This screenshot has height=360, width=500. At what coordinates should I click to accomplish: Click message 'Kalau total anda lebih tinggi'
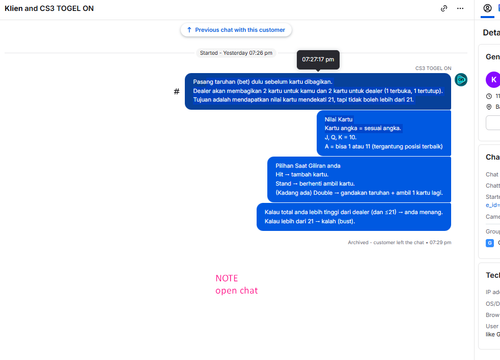pos(354,217)
